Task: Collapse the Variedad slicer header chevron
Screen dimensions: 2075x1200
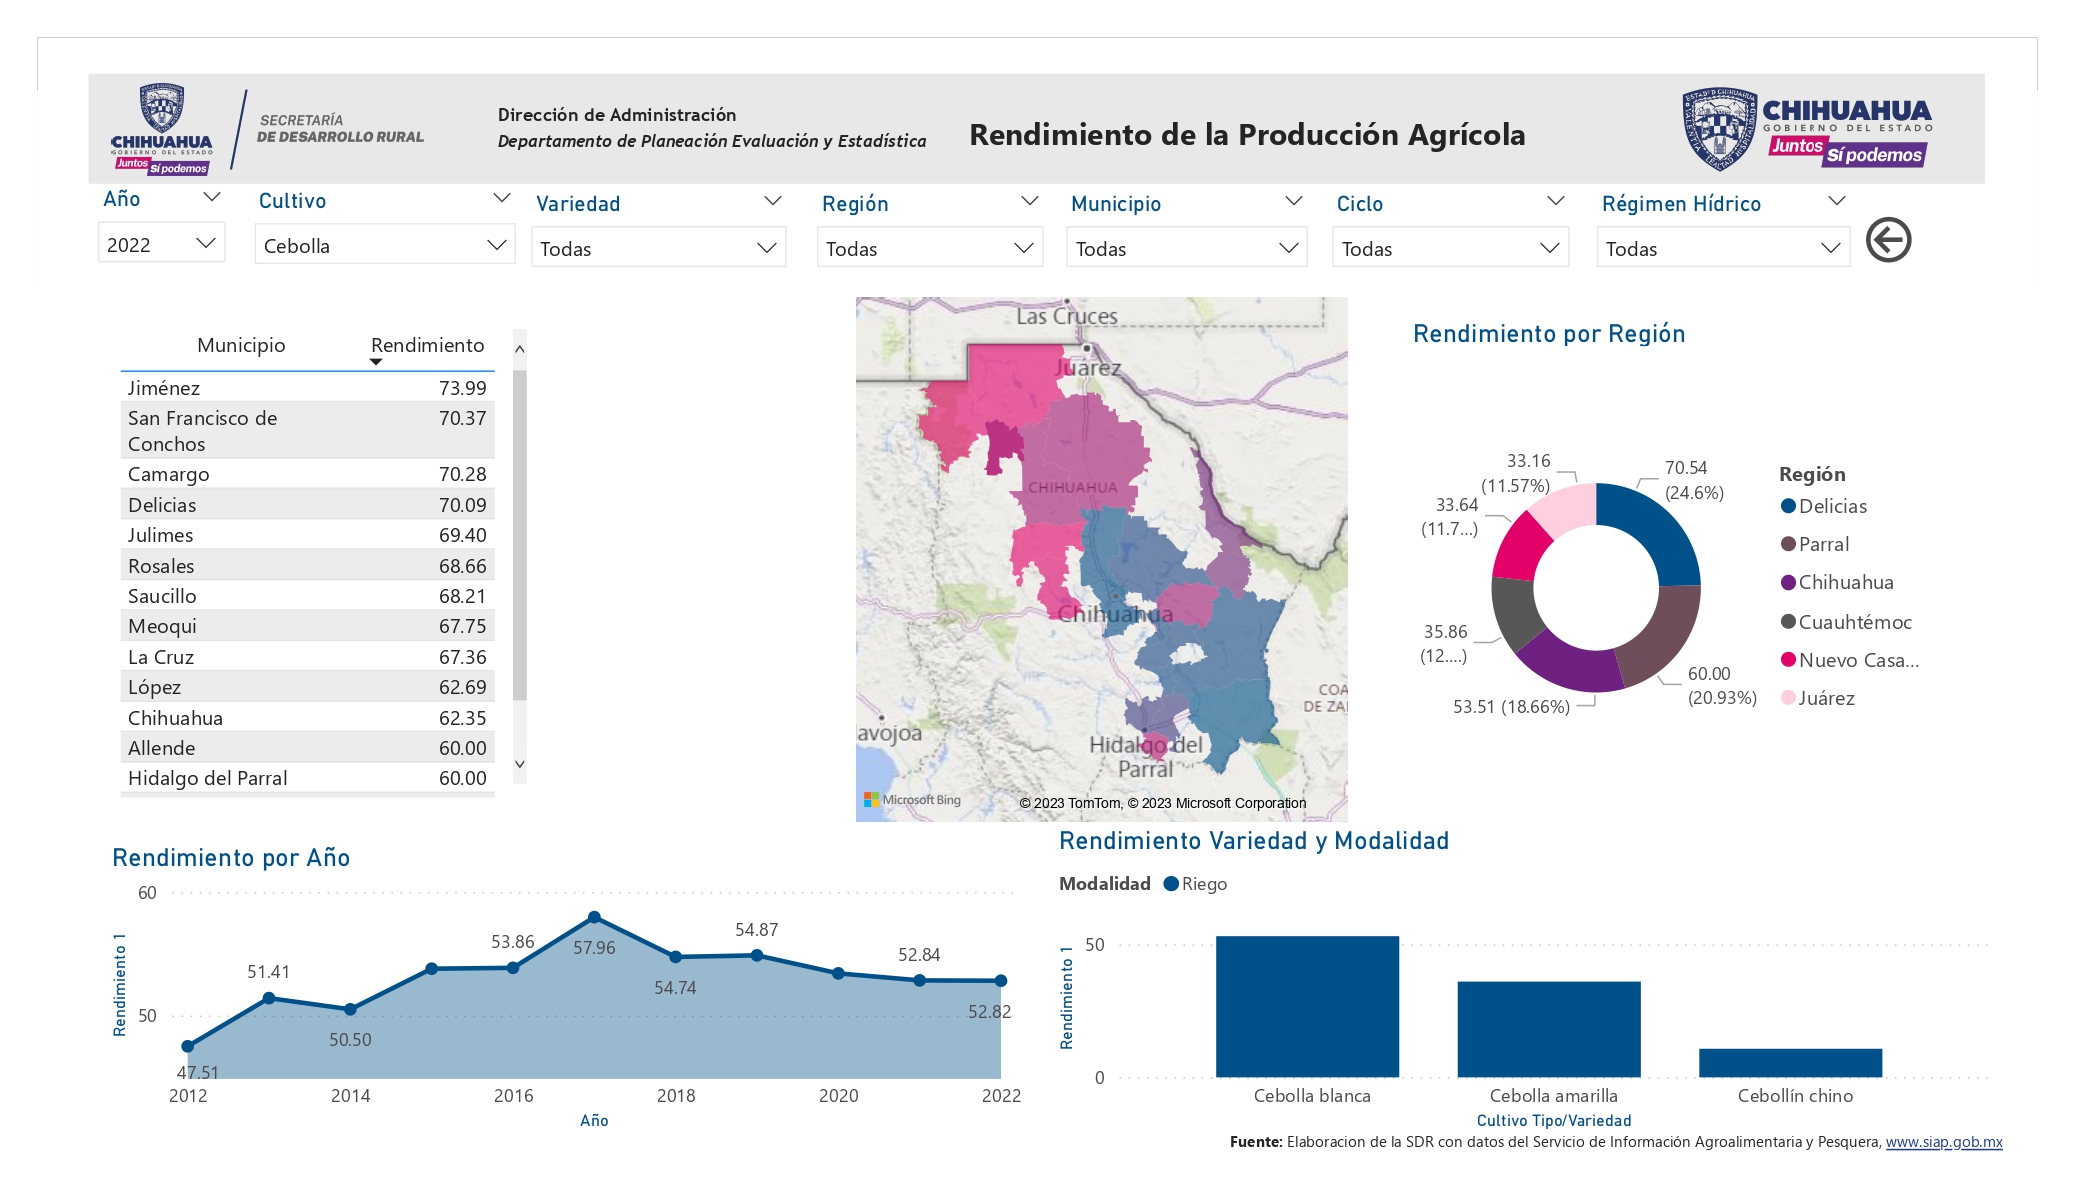Action: [772, 201]
